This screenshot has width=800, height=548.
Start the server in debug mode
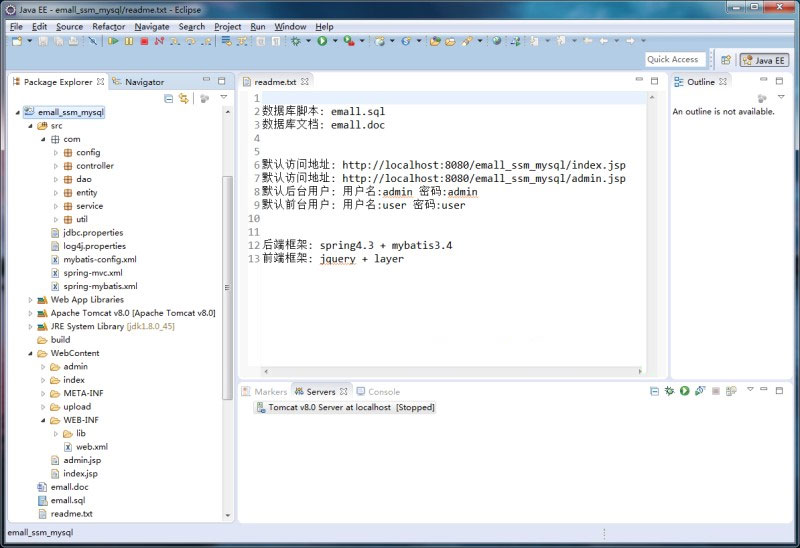click(670, 392)
